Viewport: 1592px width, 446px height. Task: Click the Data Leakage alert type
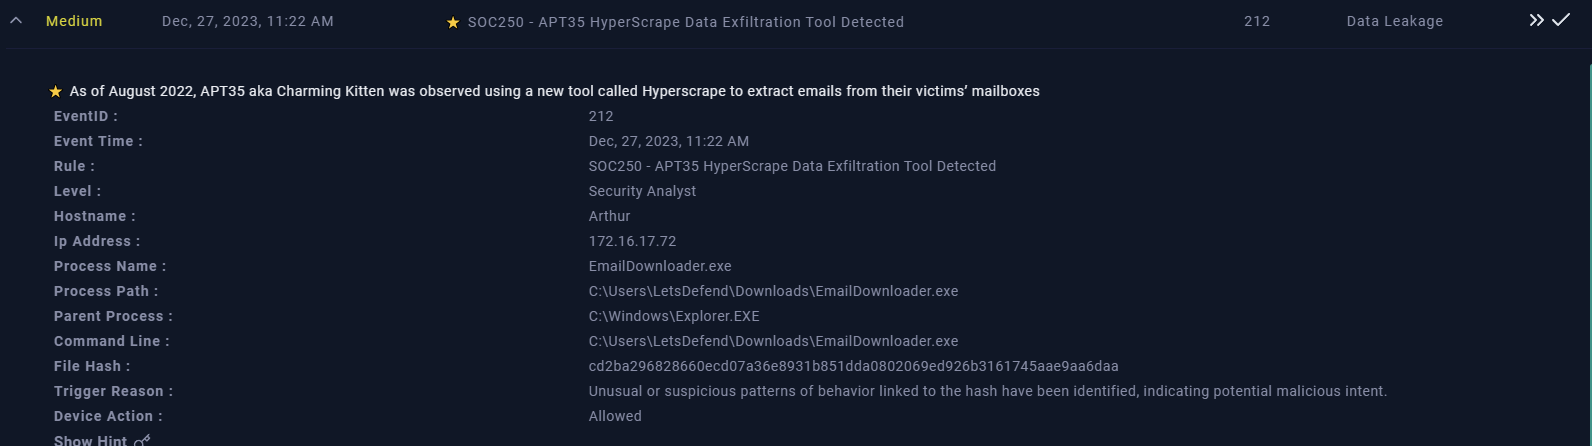(1395, 22)
